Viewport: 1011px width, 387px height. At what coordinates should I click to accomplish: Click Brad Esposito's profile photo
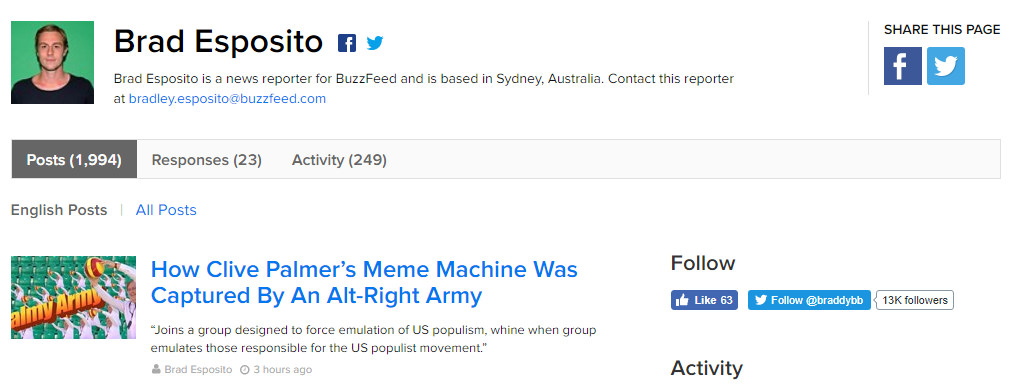point(52,63)
